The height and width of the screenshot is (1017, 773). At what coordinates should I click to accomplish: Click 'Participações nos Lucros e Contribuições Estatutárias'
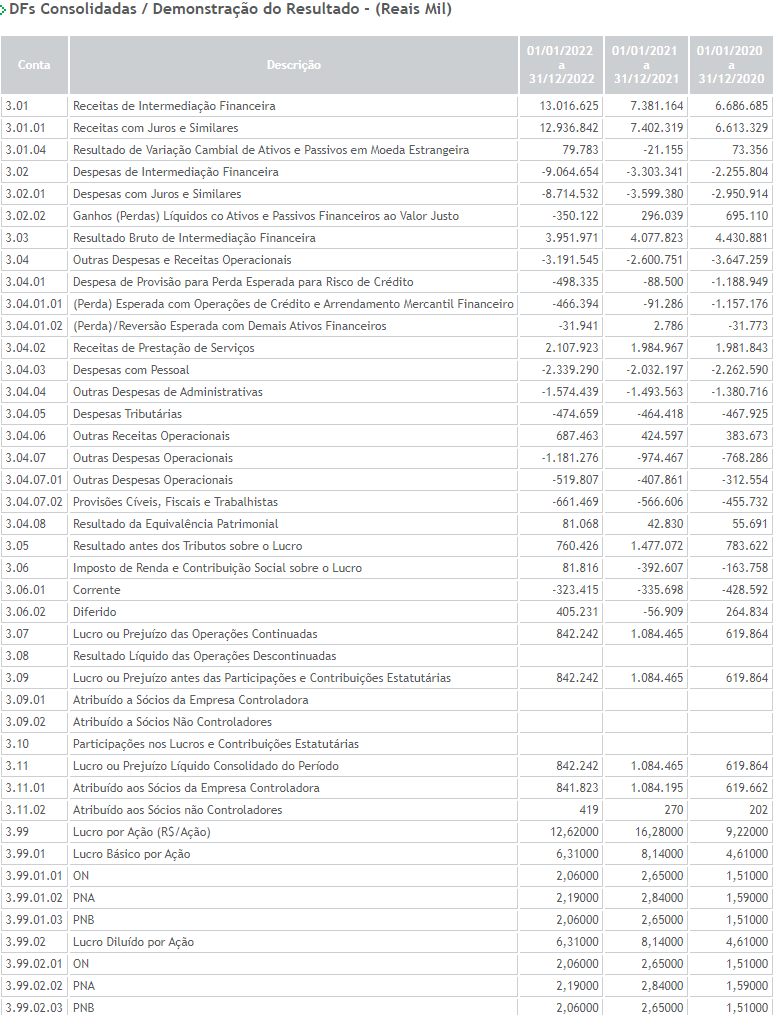pyautogui.click(x=216, y=745)
